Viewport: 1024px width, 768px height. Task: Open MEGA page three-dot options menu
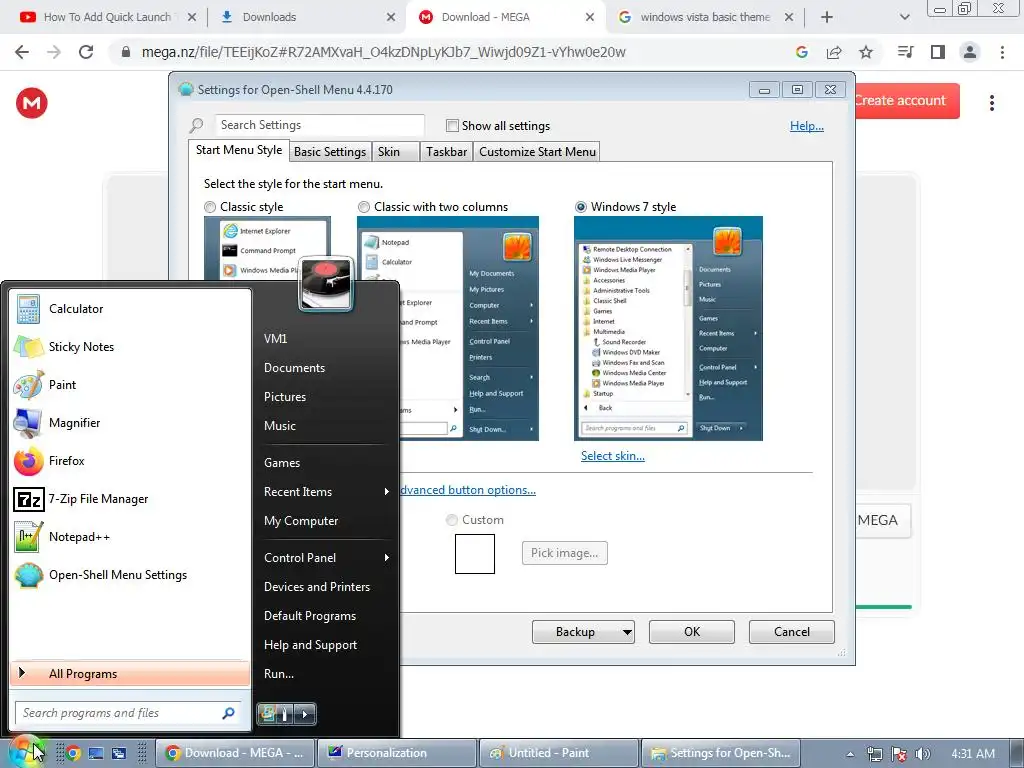pos(992,103)
